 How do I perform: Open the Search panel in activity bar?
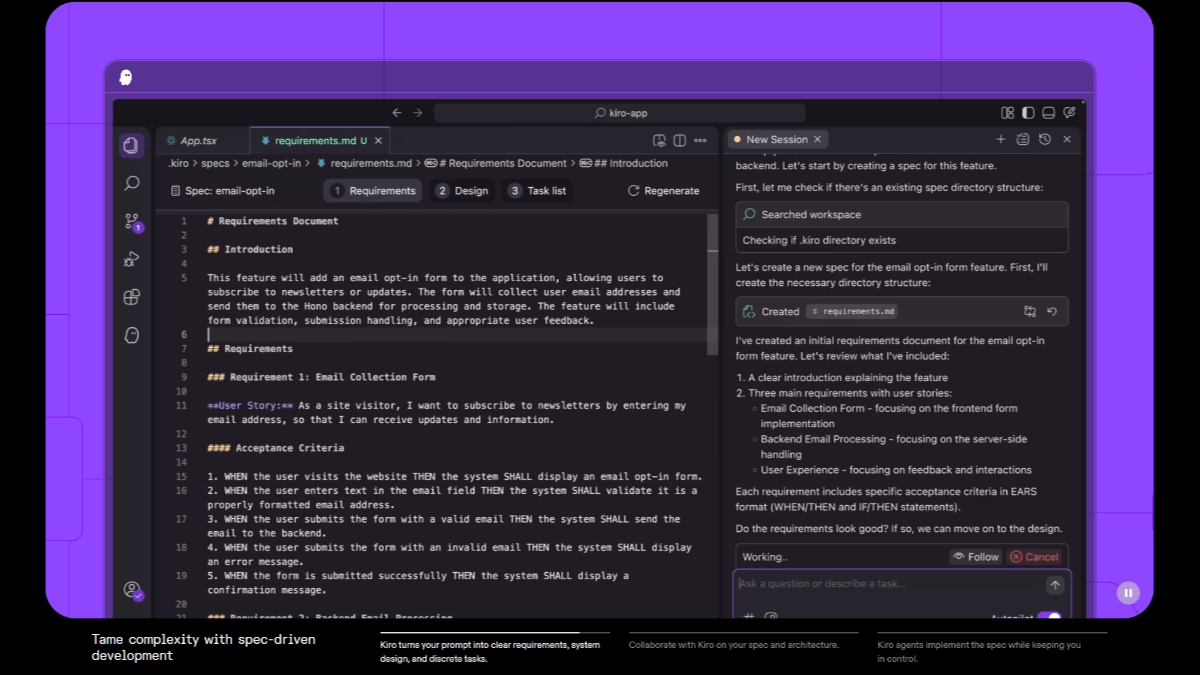pos(131,184)
